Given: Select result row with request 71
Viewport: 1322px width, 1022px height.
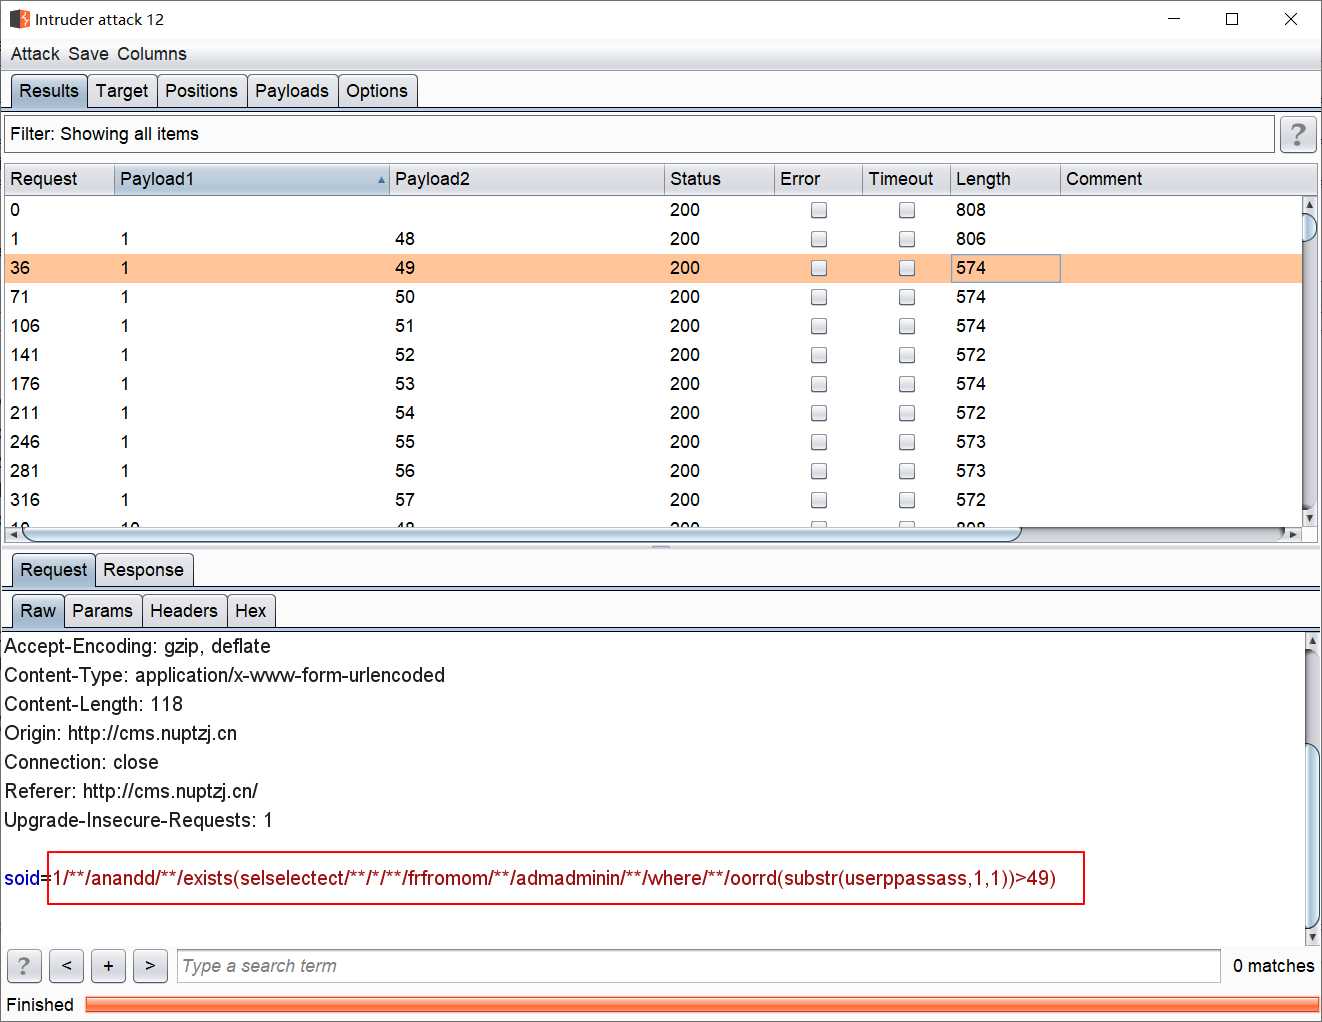Looking at the screenshot, I should (653, 297).
